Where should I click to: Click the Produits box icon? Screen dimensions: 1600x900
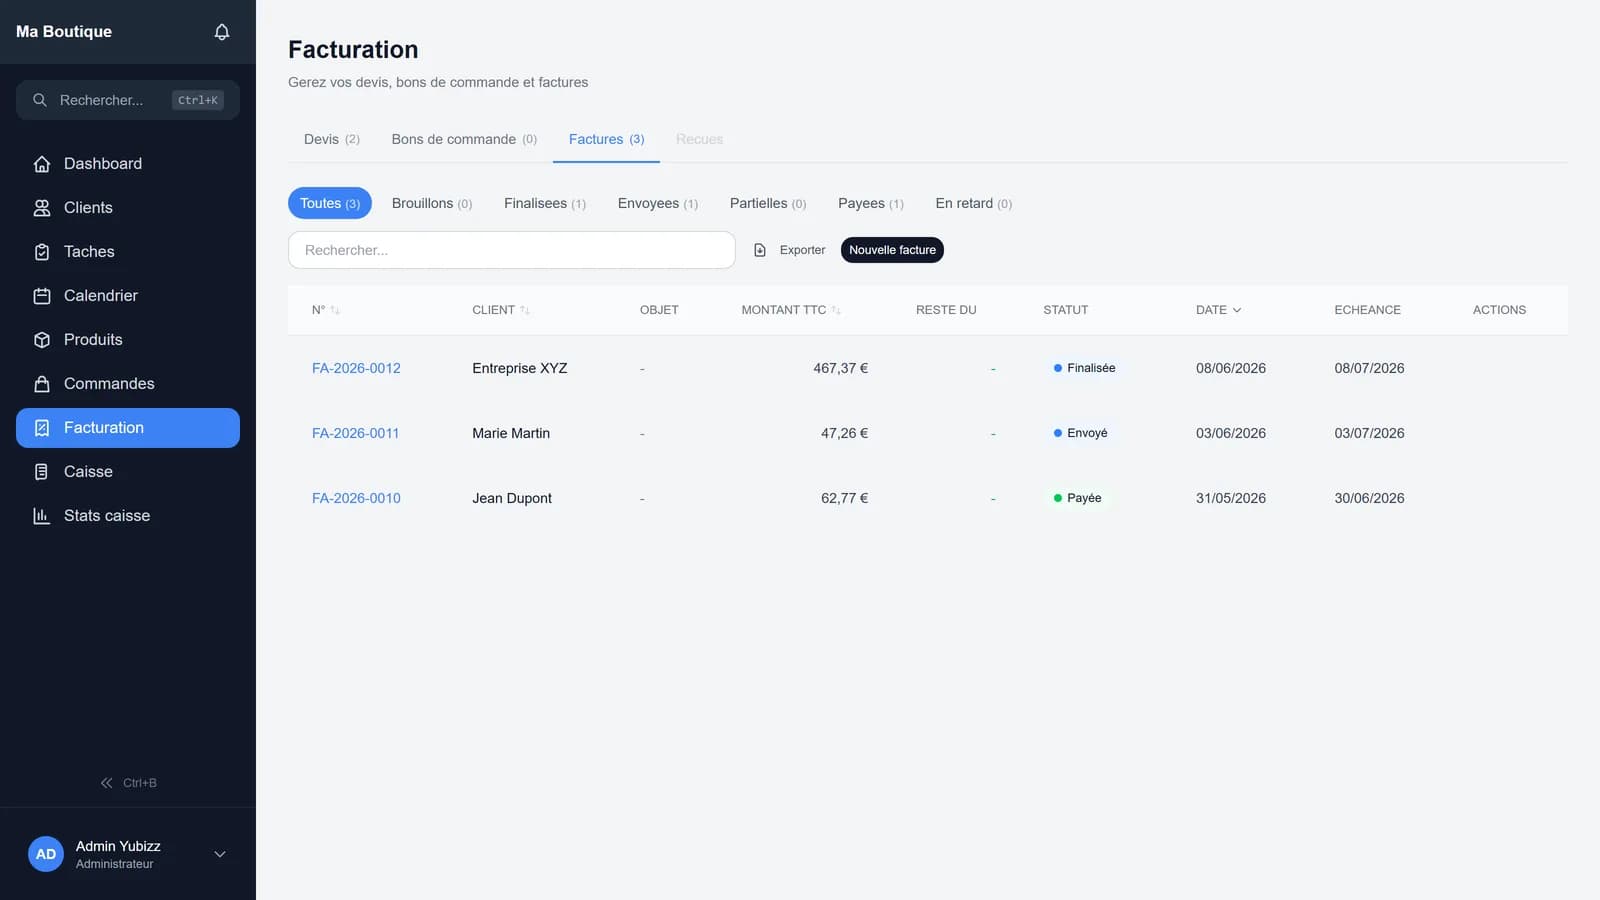(x=42, y=340)
